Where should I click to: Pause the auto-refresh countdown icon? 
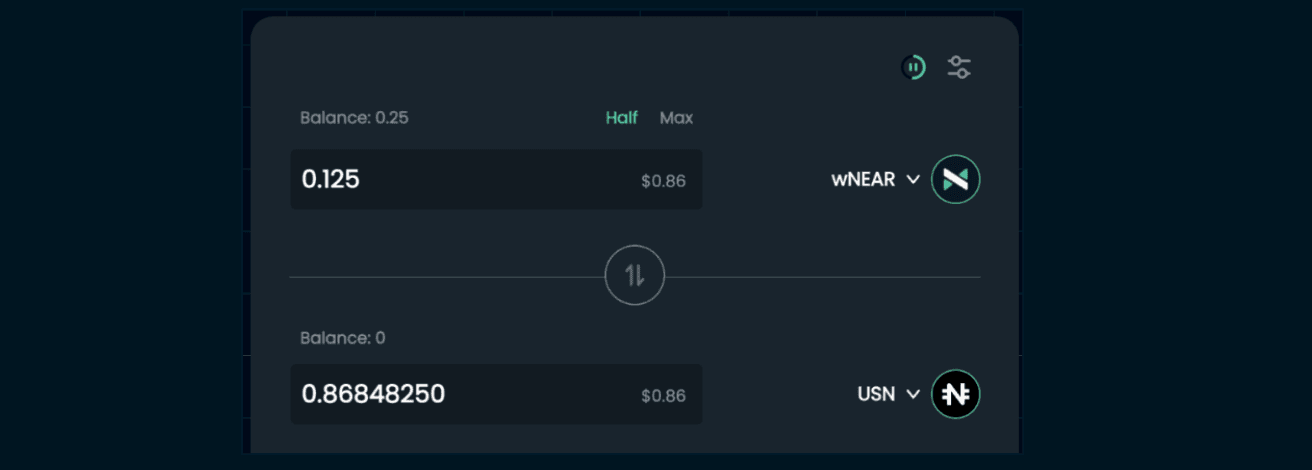(913, 68)
